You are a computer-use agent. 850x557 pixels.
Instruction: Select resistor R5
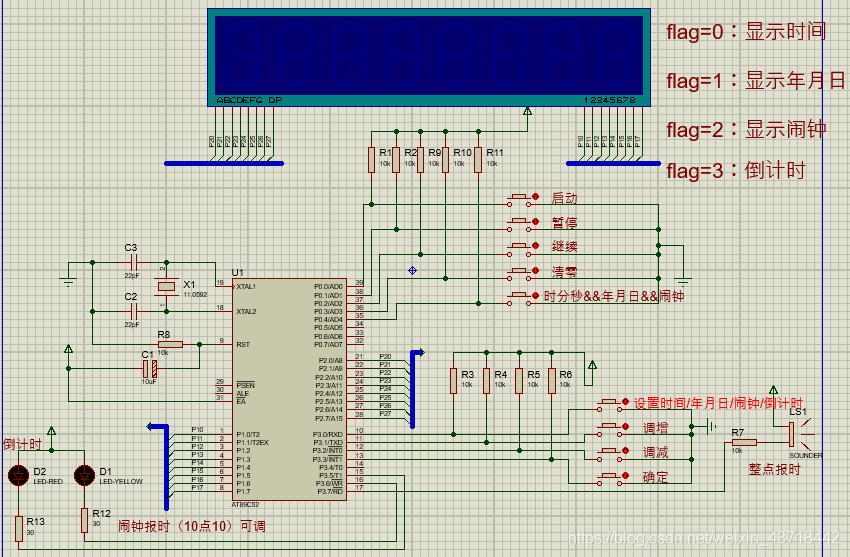[x=519, y=381]
